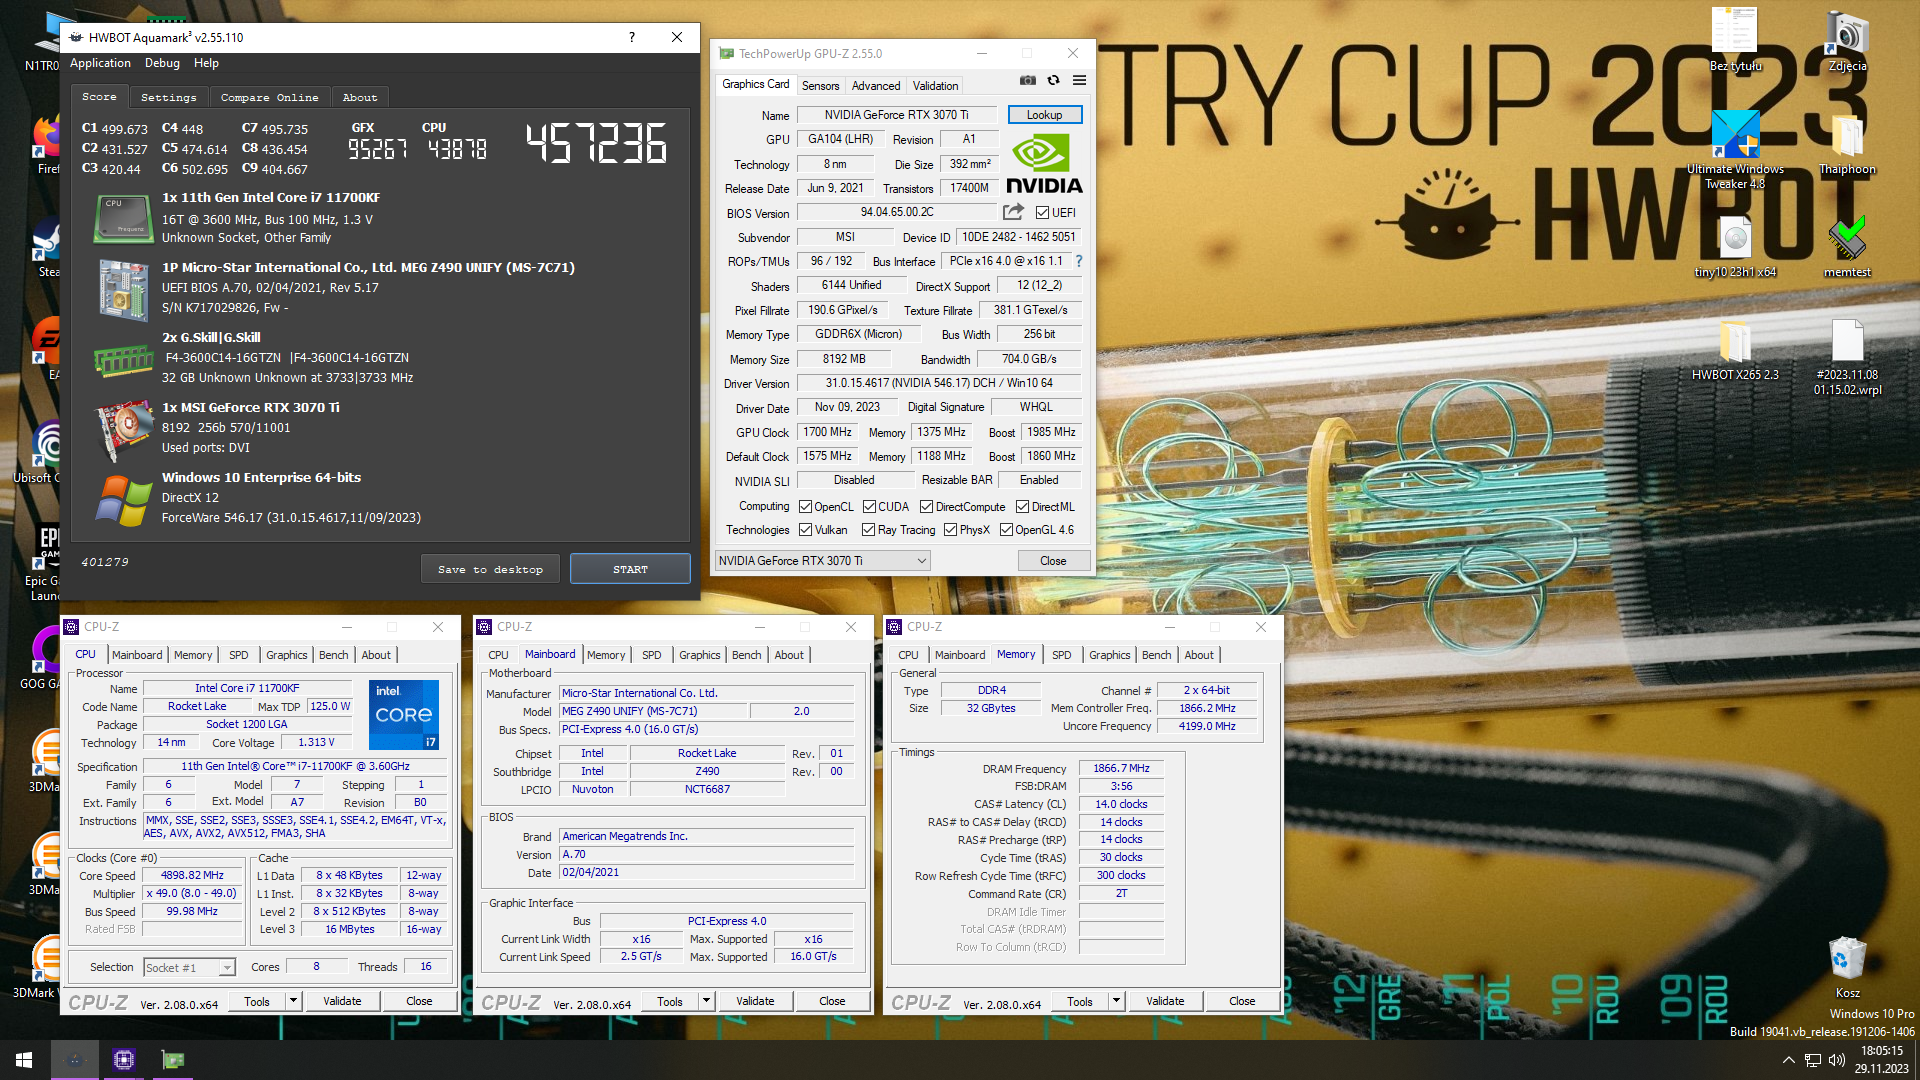Toggle the CUDA checkbox
The image size is (1920, 1080).
[869, 507]
